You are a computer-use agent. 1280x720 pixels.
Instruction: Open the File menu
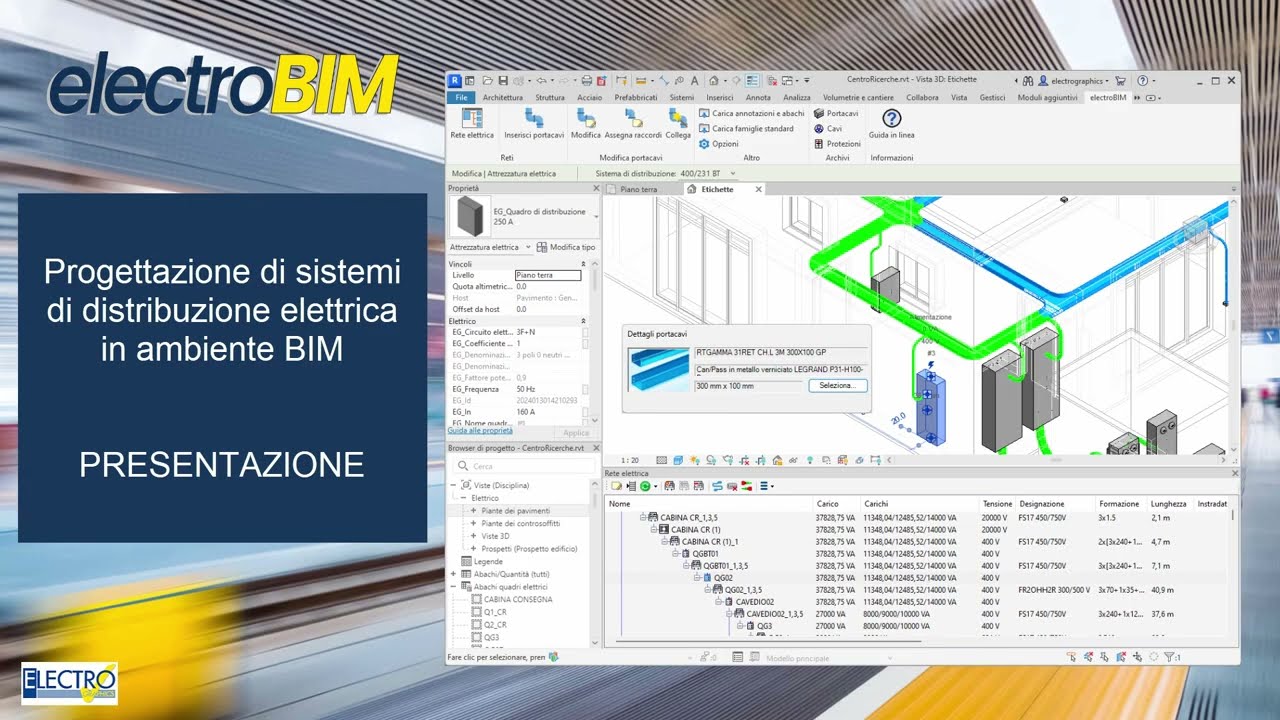(x=461, y=98)
